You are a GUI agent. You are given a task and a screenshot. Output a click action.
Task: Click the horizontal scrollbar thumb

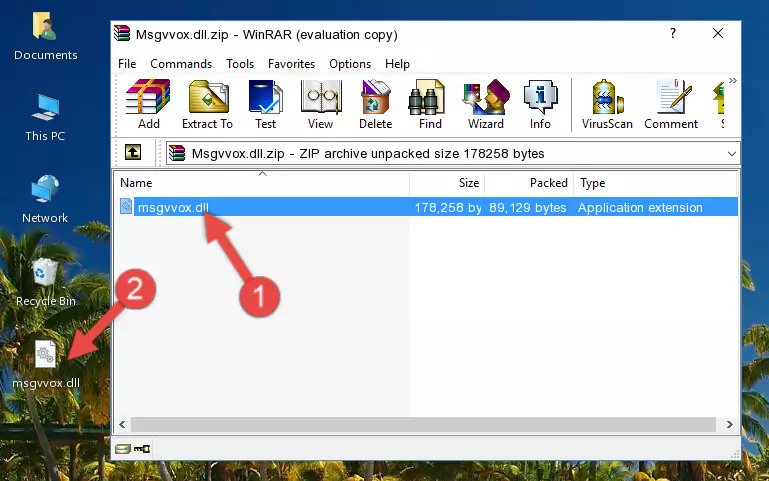(423, 424)
